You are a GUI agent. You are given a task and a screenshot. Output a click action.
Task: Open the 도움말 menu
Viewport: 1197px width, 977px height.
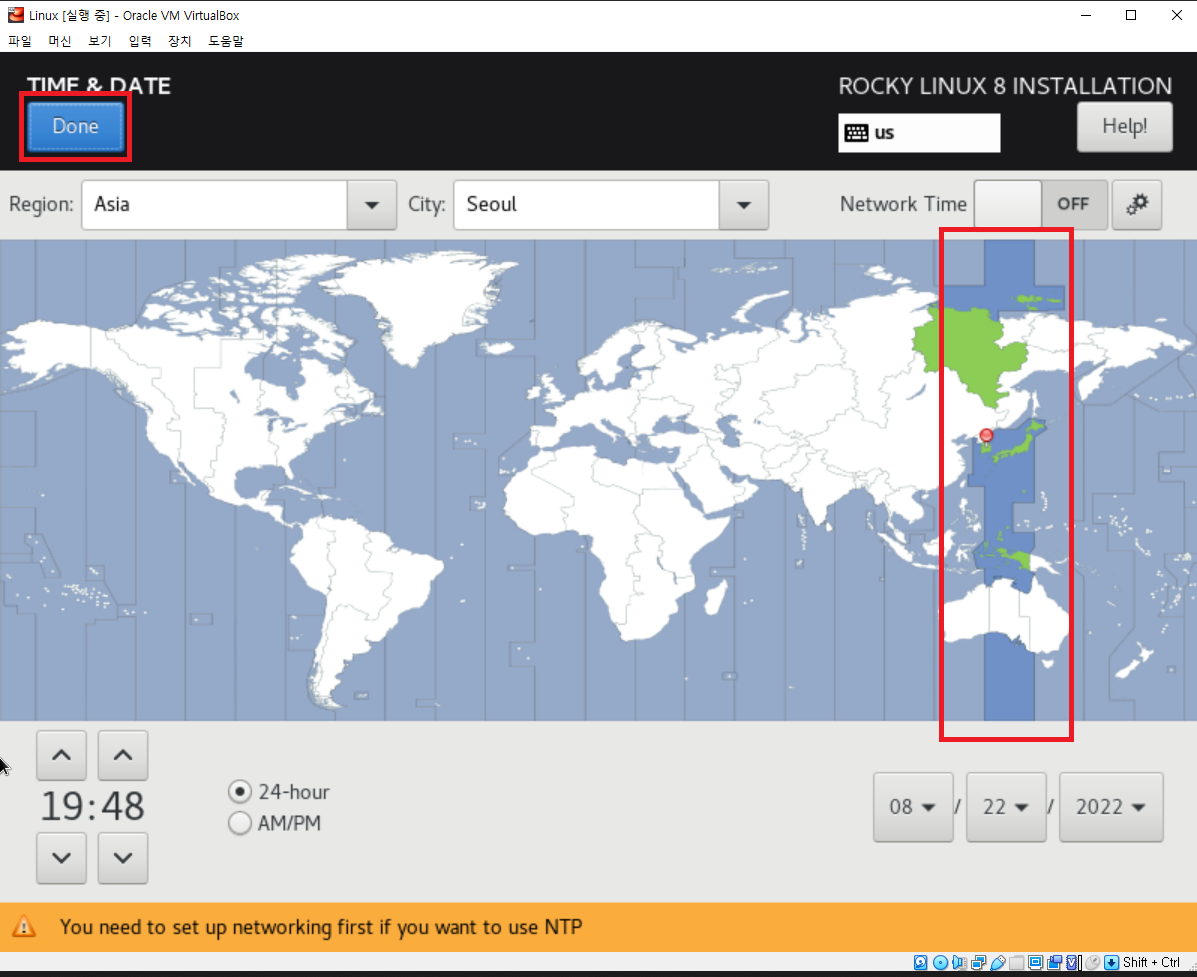click(226, 41)
